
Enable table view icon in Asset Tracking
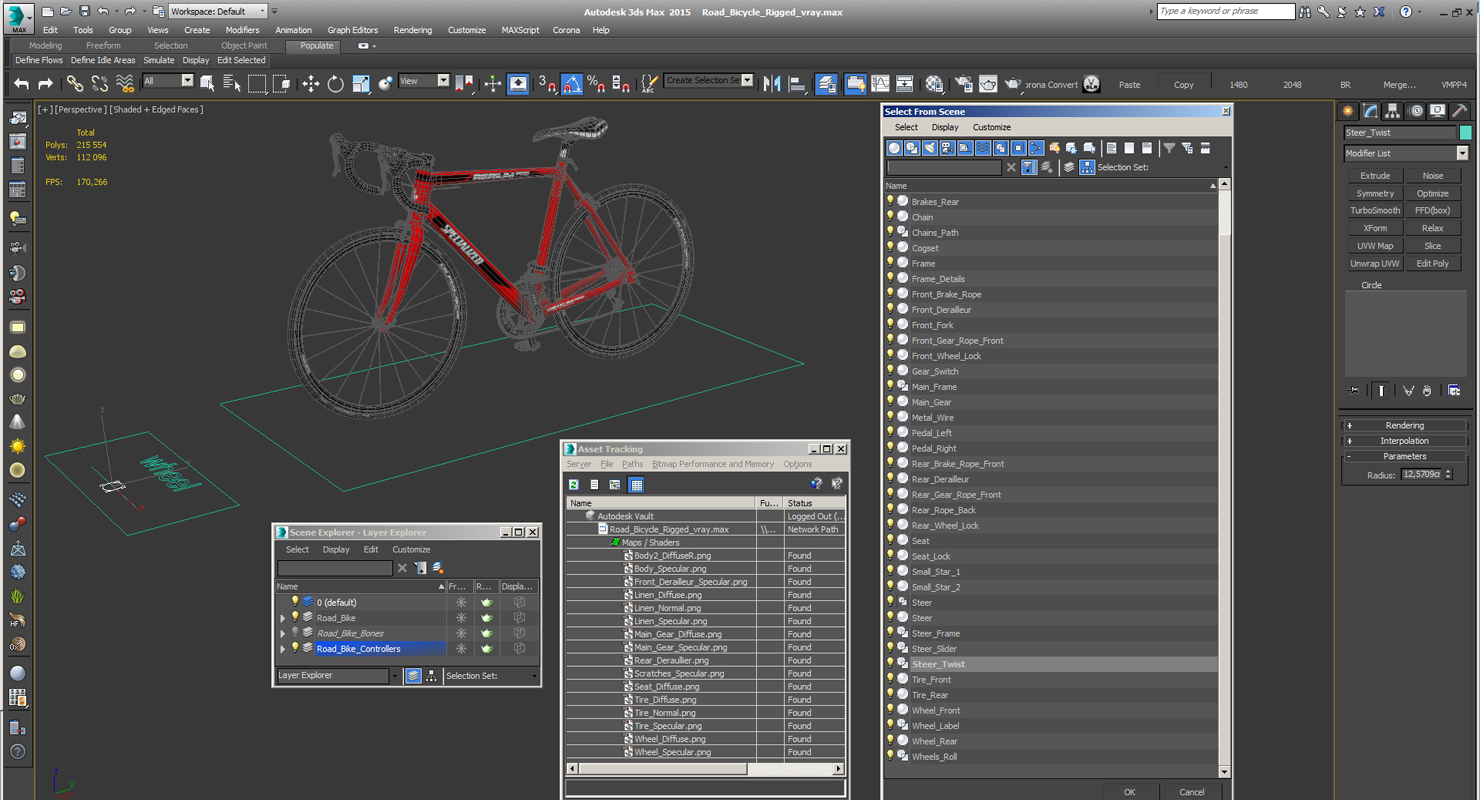coord(636,485)
